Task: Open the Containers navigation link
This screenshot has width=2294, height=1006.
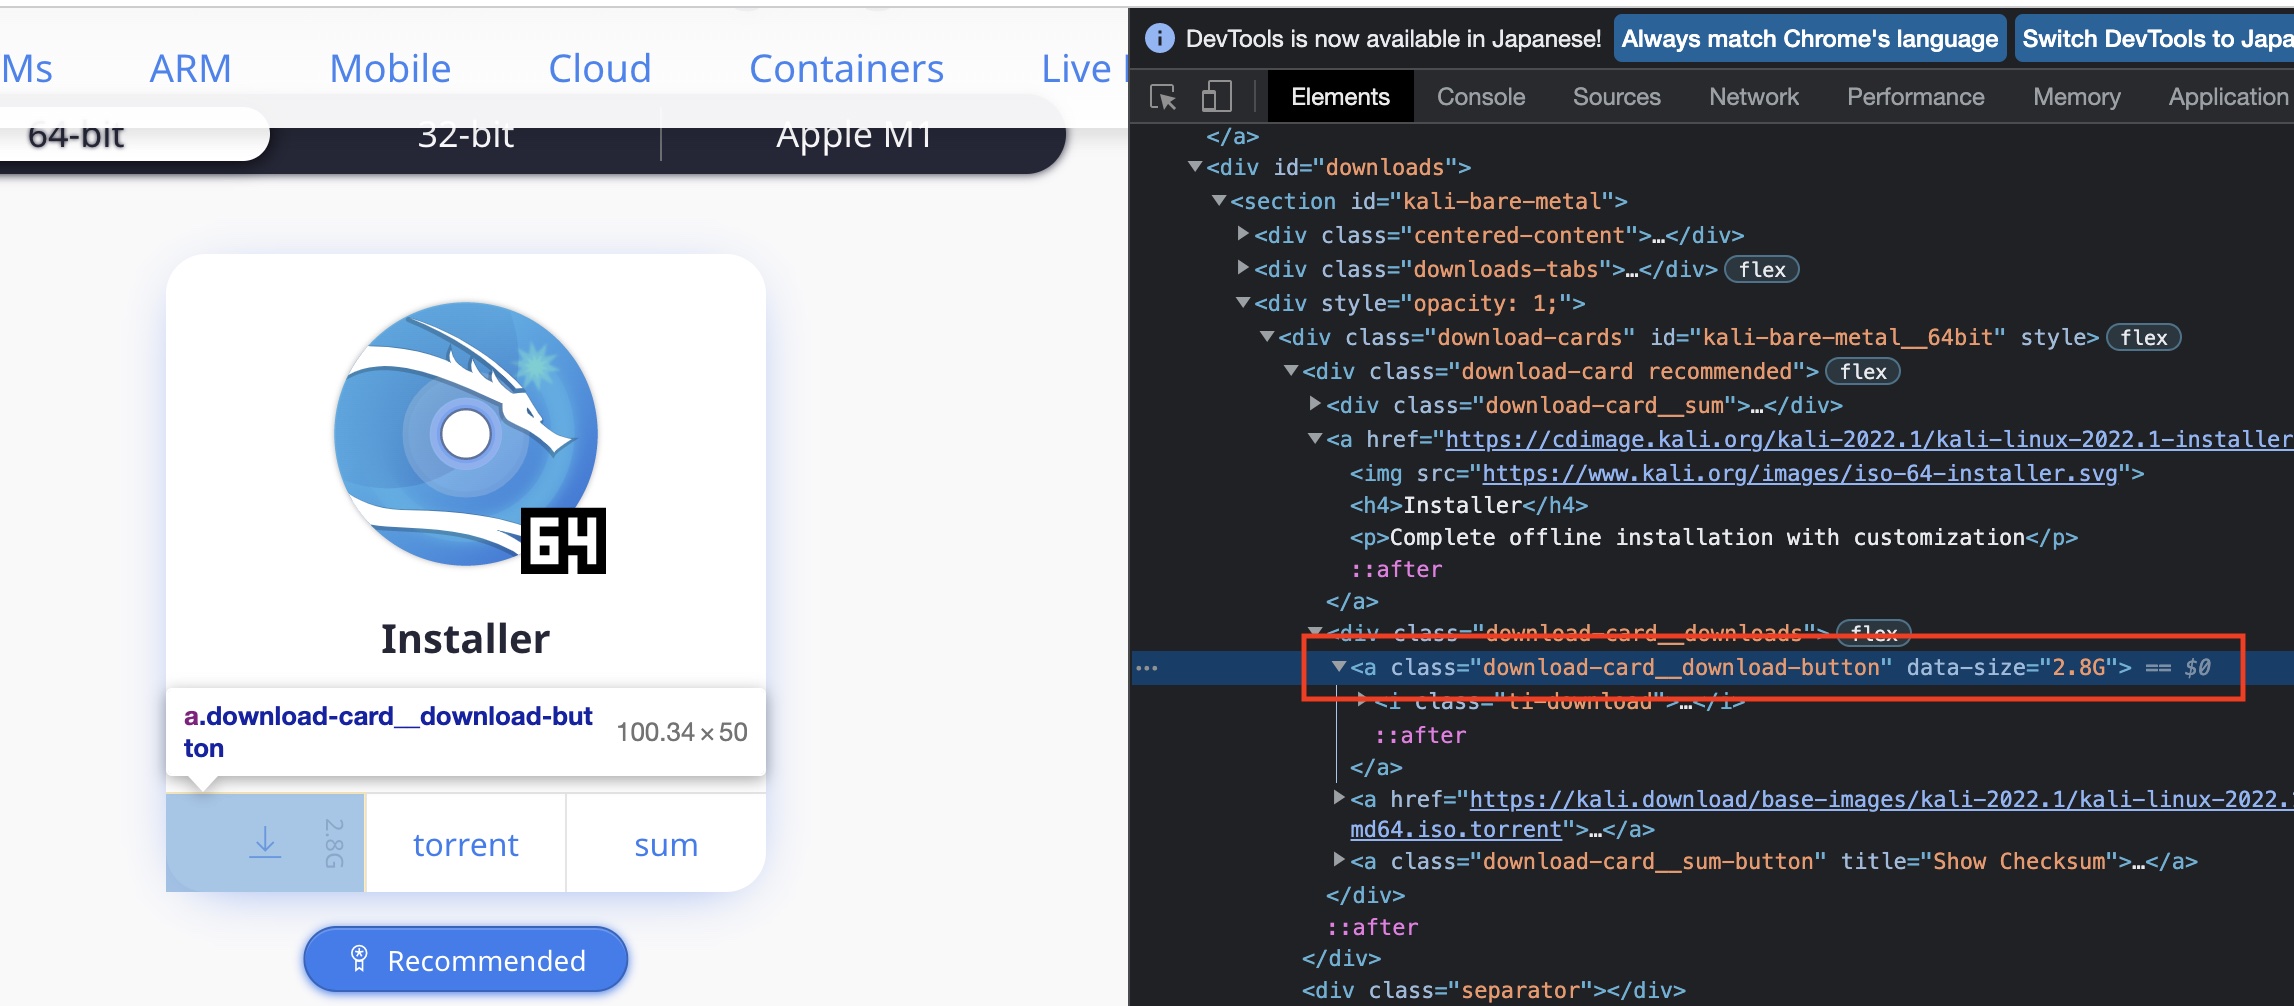Action: (x=846, y=68)
